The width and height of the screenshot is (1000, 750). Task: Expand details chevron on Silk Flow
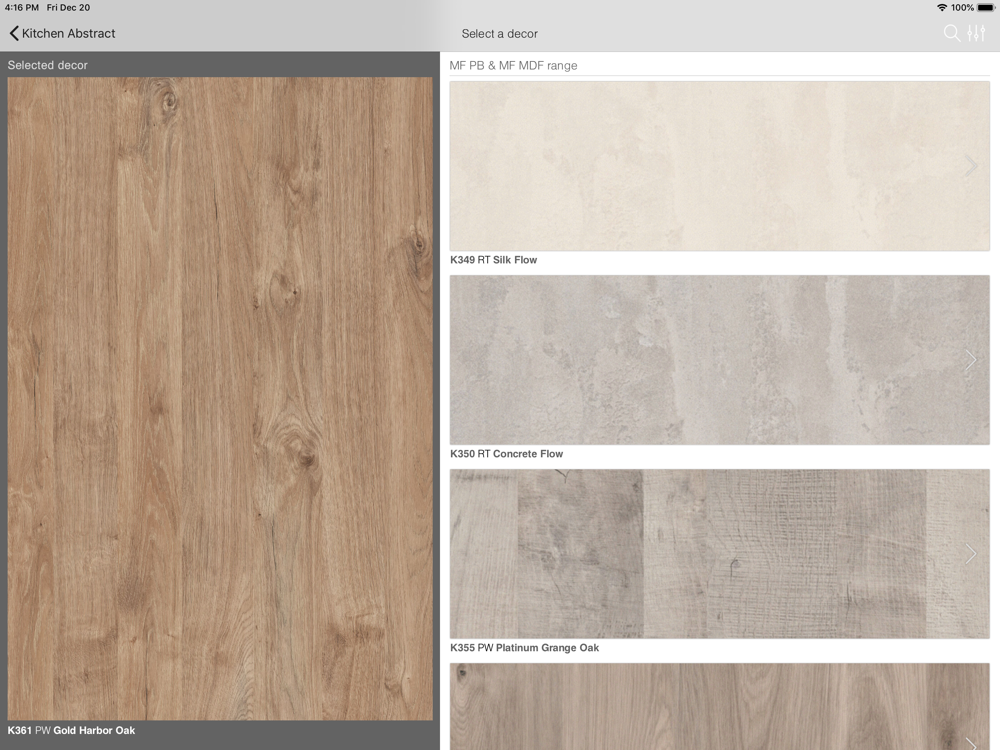(971, 166)
